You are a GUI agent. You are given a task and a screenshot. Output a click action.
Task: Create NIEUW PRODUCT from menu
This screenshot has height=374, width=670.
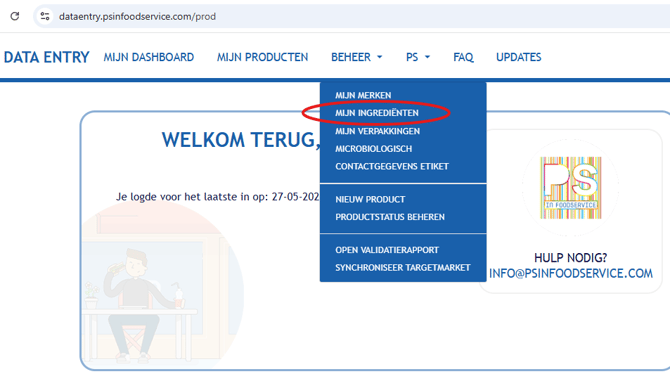(370, 200)
